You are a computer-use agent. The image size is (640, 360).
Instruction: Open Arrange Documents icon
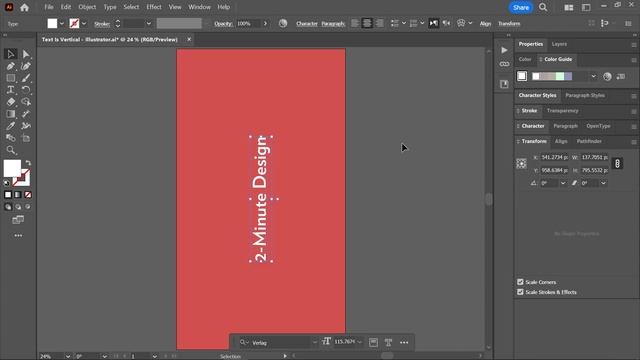point(569,7)
